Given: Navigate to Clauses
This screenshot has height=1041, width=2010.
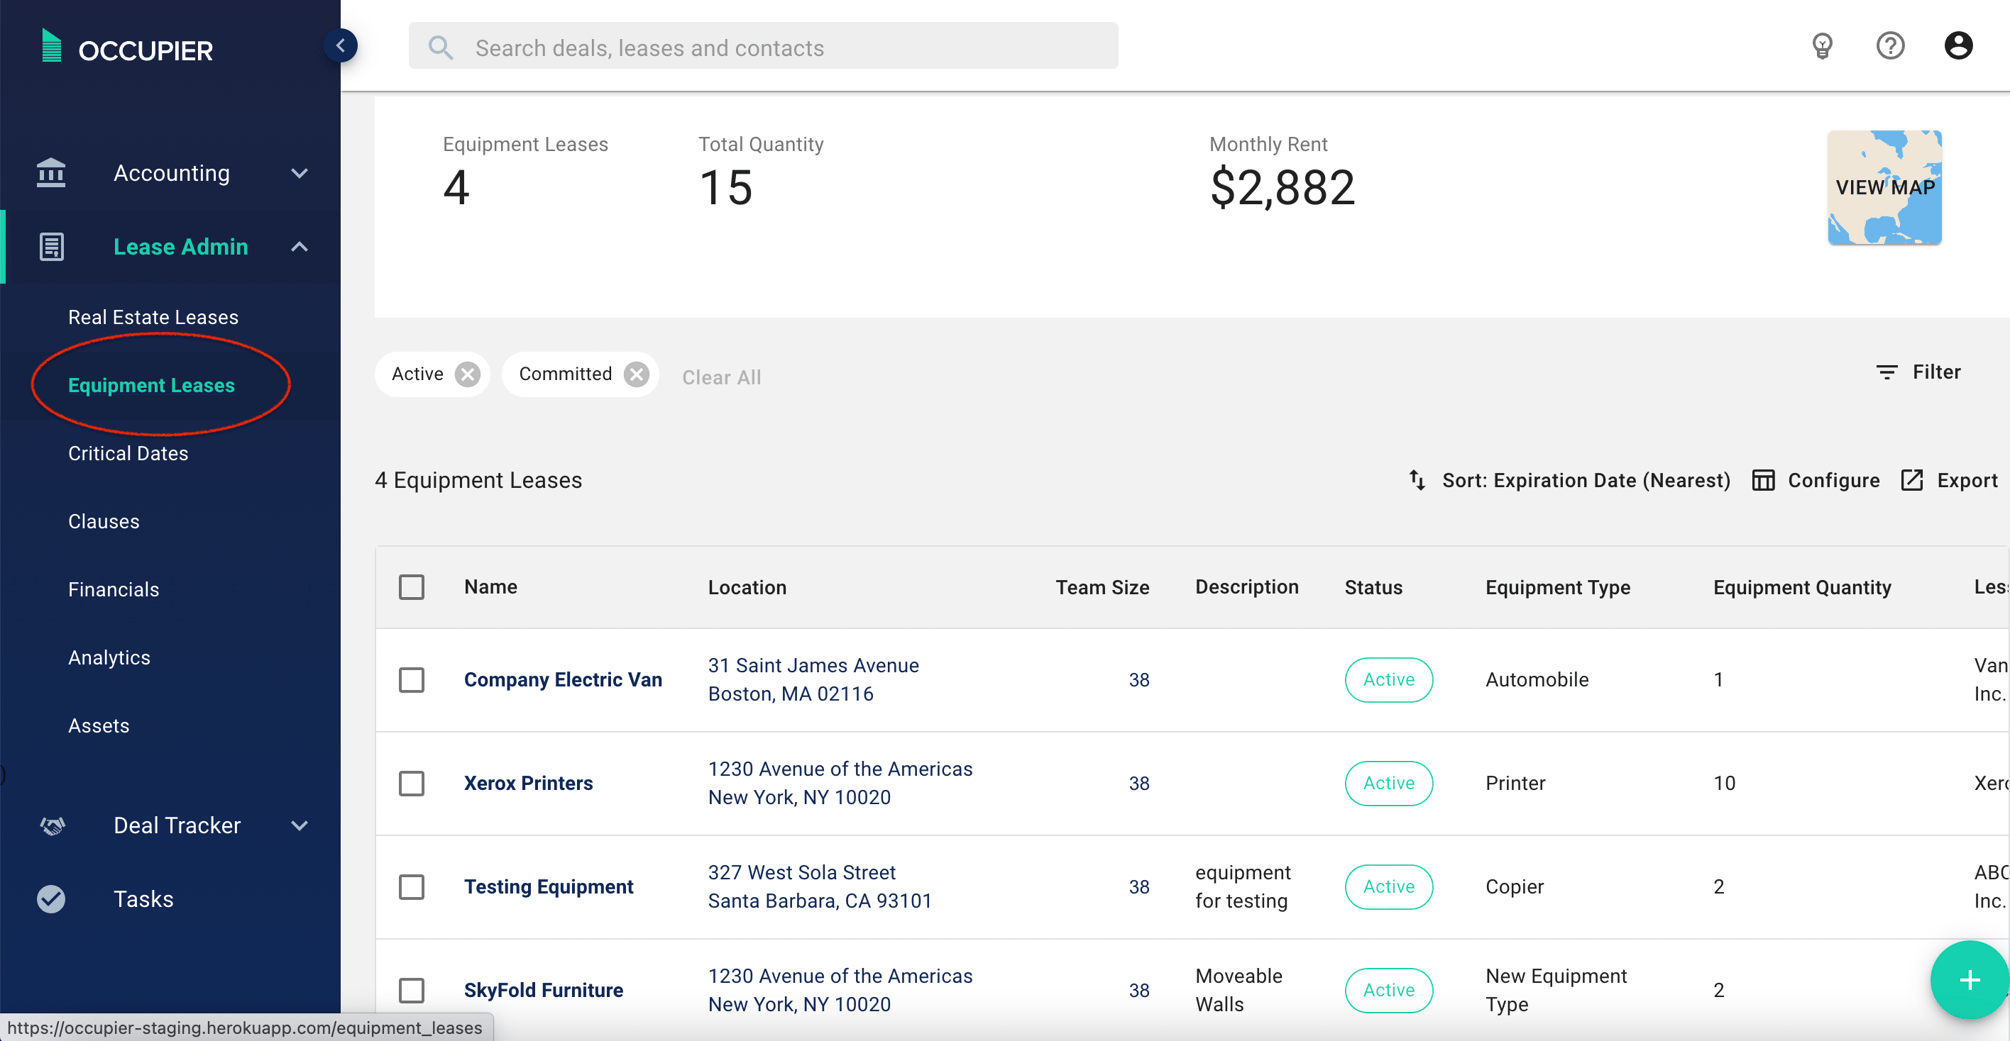Looking at the screenshot, I should 103,521.
